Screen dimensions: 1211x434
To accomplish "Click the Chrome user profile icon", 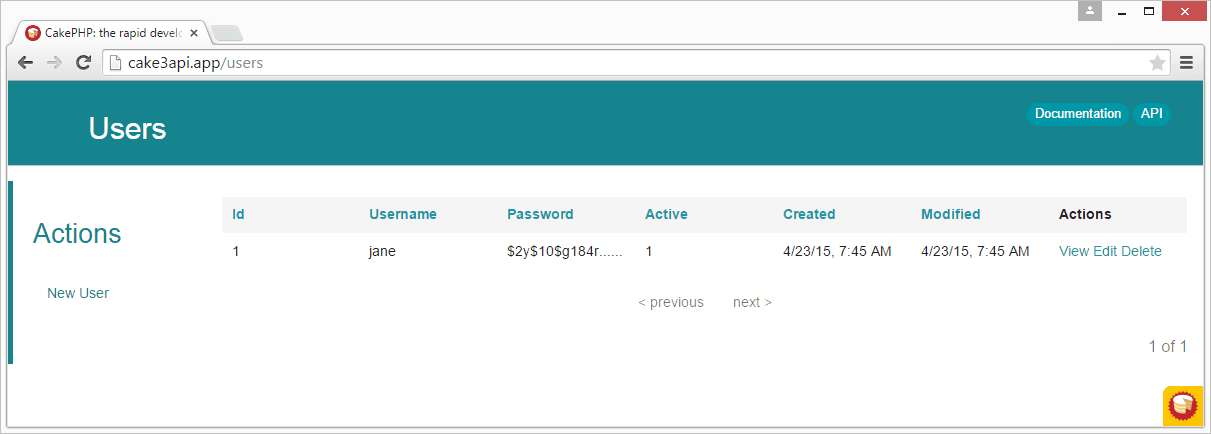I will (1089, 11).
